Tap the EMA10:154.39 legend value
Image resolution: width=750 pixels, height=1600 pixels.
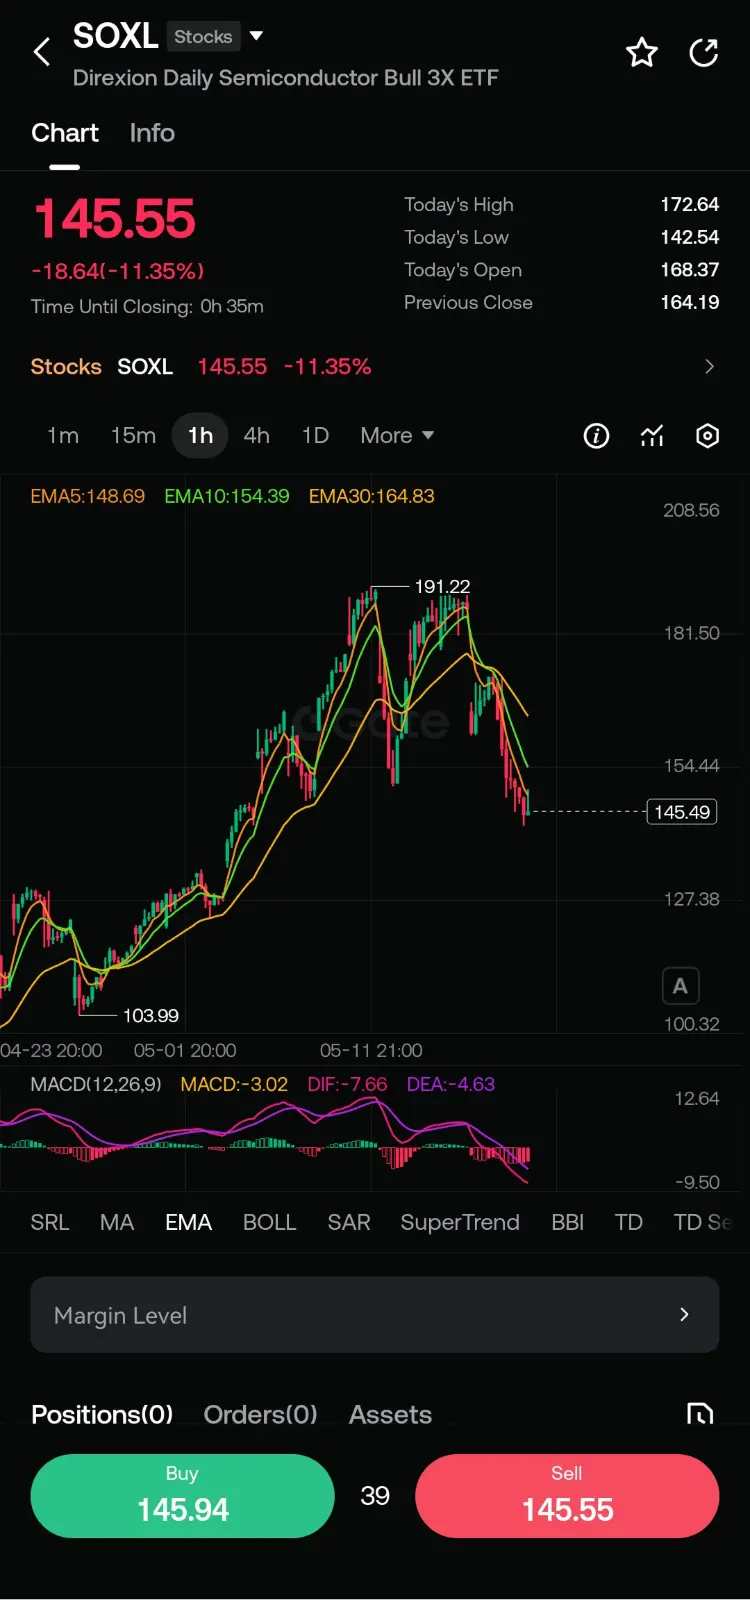227,496
